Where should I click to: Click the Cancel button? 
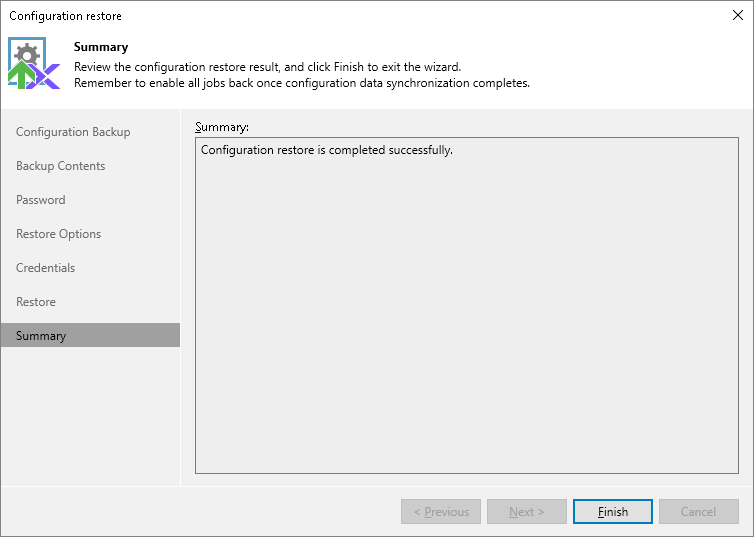click(698, 512)
